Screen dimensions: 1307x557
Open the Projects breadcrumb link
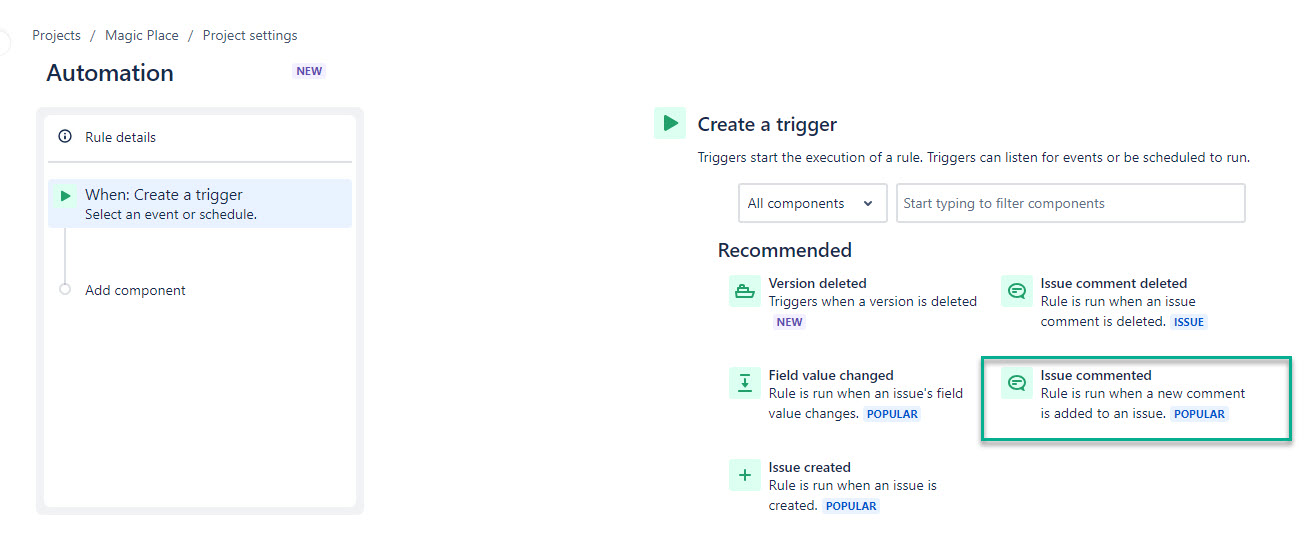[x=56, y=35]
